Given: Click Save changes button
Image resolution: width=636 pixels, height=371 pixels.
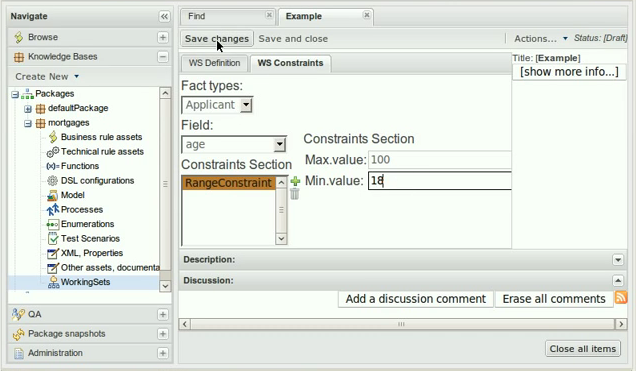Looking at the screenshot, I should pyautogui.click(x=217, y=39).
